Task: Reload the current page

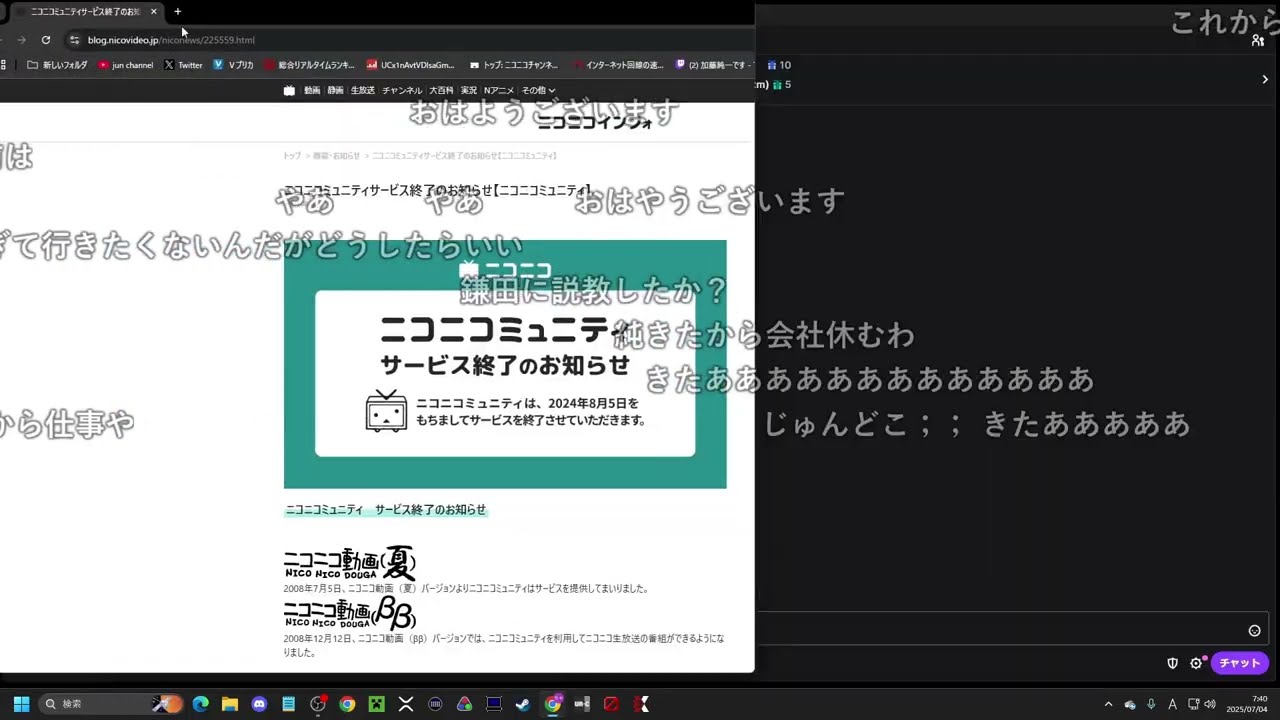Action: click(46, 40)
